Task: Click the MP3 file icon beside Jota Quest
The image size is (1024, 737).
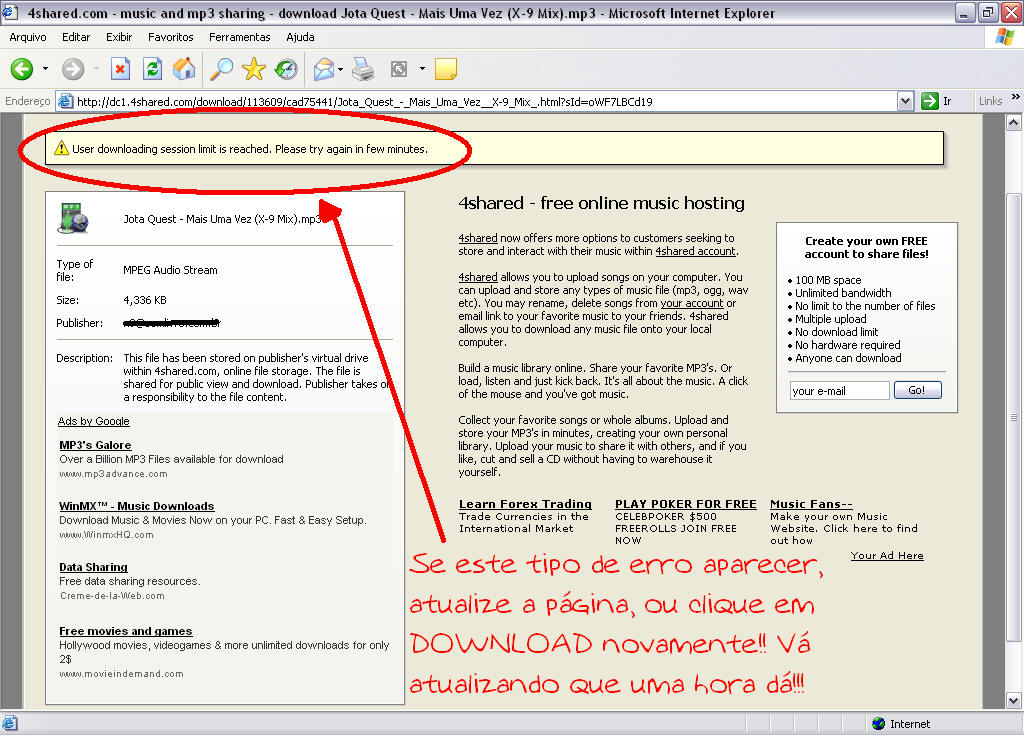Action: click(72, 219)
